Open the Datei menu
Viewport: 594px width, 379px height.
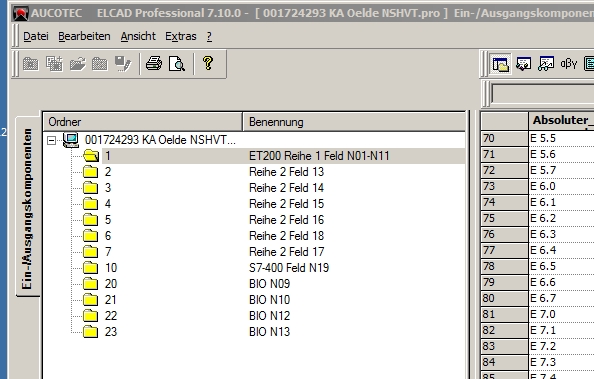pos(36,36)
